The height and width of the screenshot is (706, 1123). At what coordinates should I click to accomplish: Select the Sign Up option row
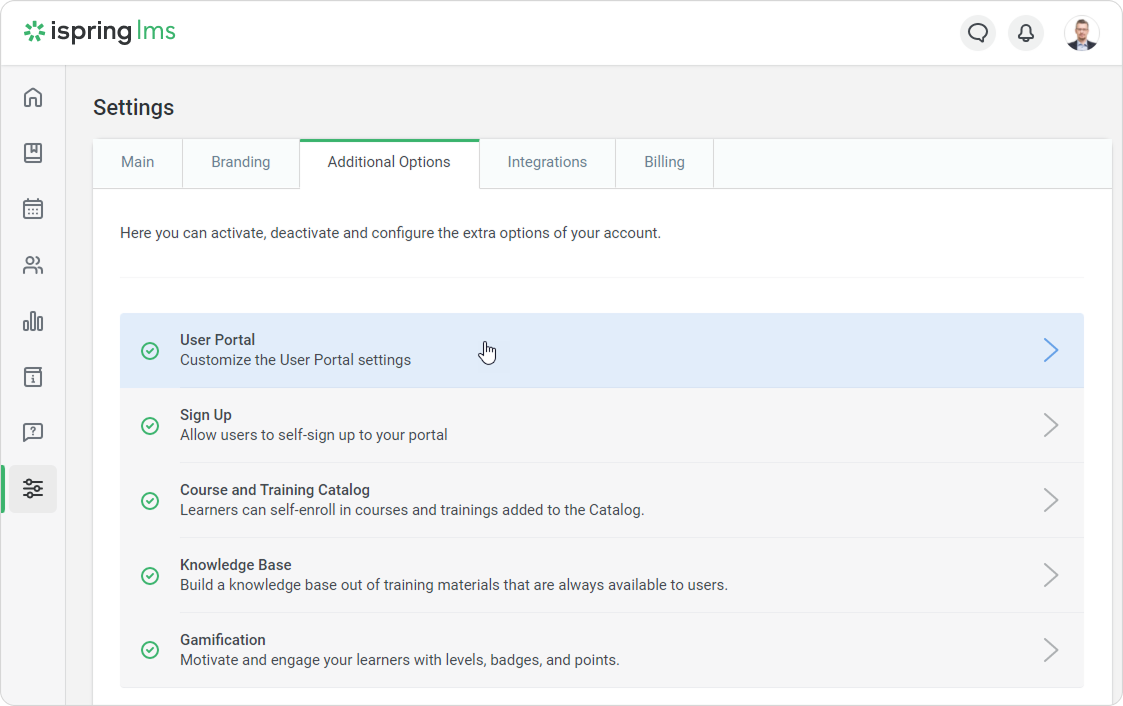(x=600, y=425)
